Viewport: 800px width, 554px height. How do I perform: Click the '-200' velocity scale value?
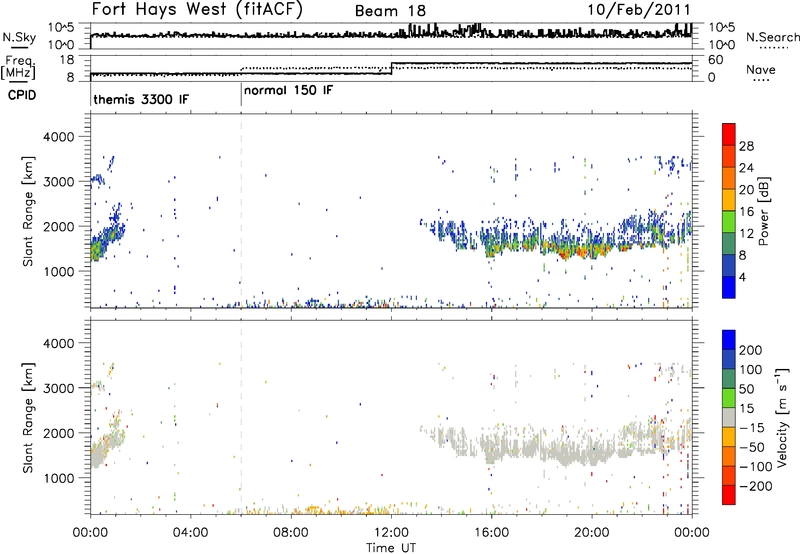click(x=755, y=486)
